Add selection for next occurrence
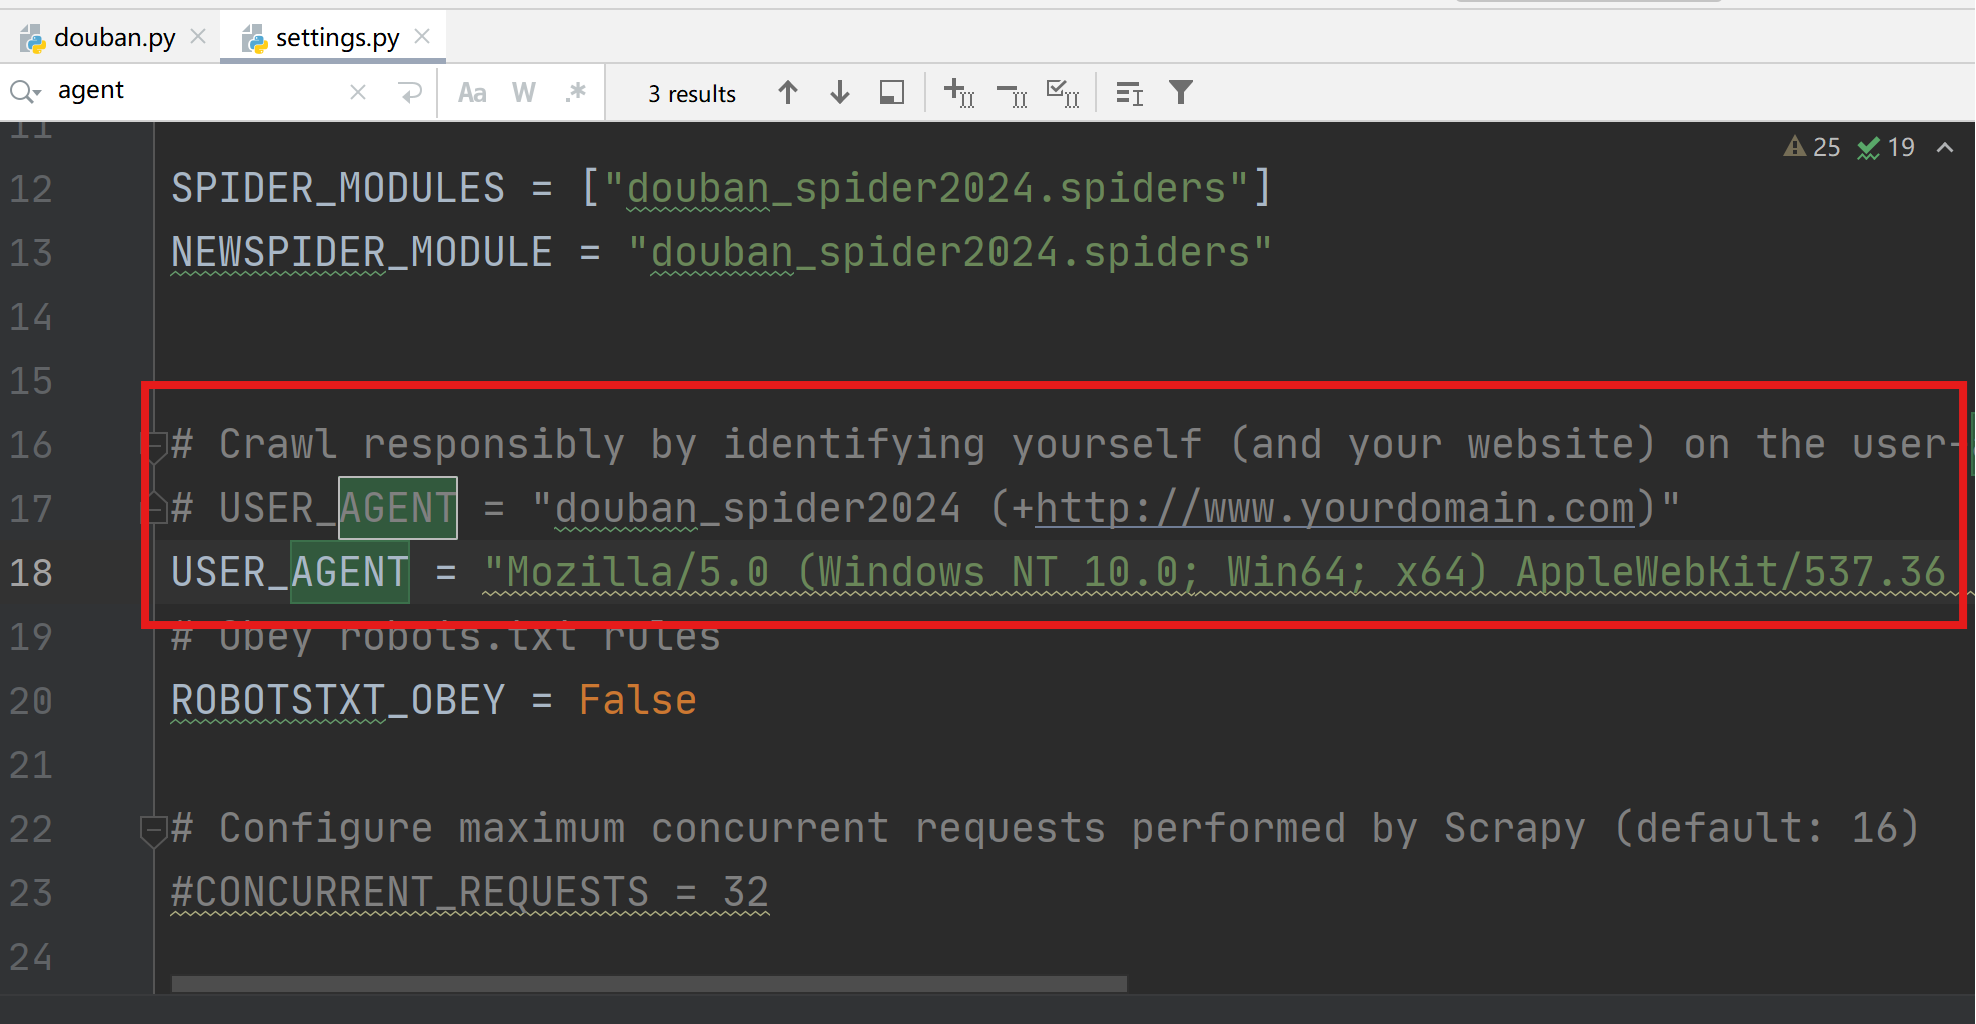The height and width of the screenshot is (1024, 1976). pyautogui.click(x=959, y=93)
